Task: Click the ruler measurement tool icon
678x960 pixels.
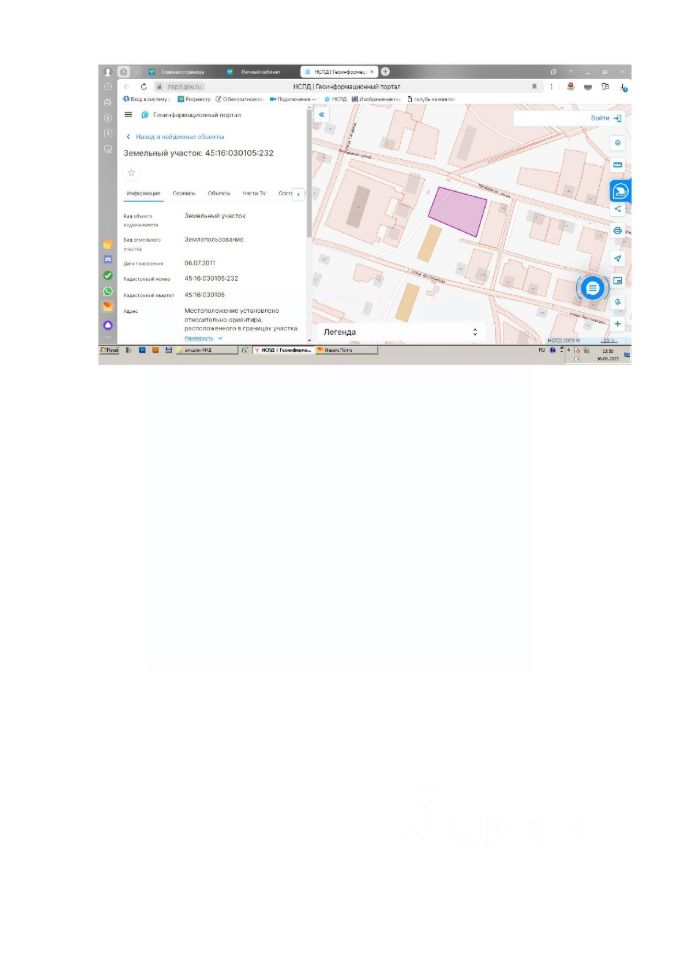Action: coord(617,165)
